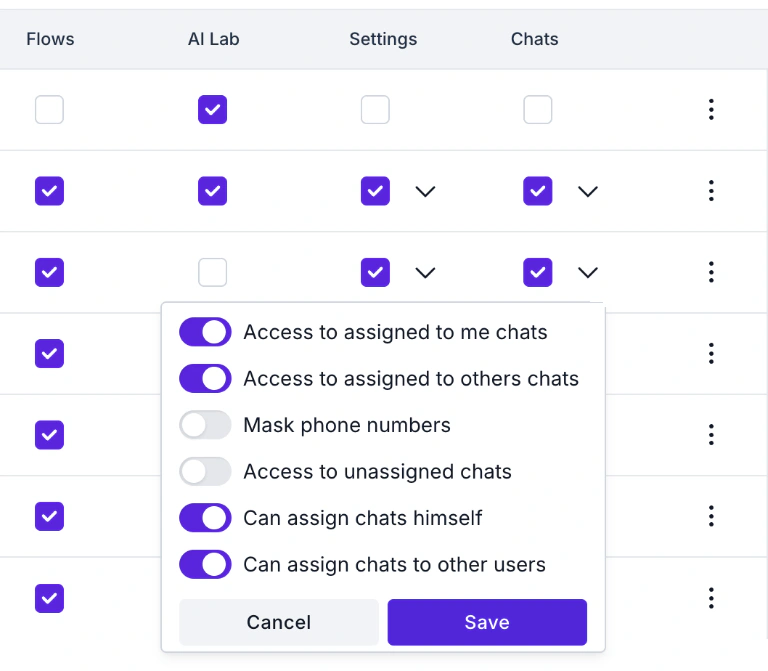768x671 pixels.
Task: Check the AI Lab box in the third row
Action: coord(213,272)
